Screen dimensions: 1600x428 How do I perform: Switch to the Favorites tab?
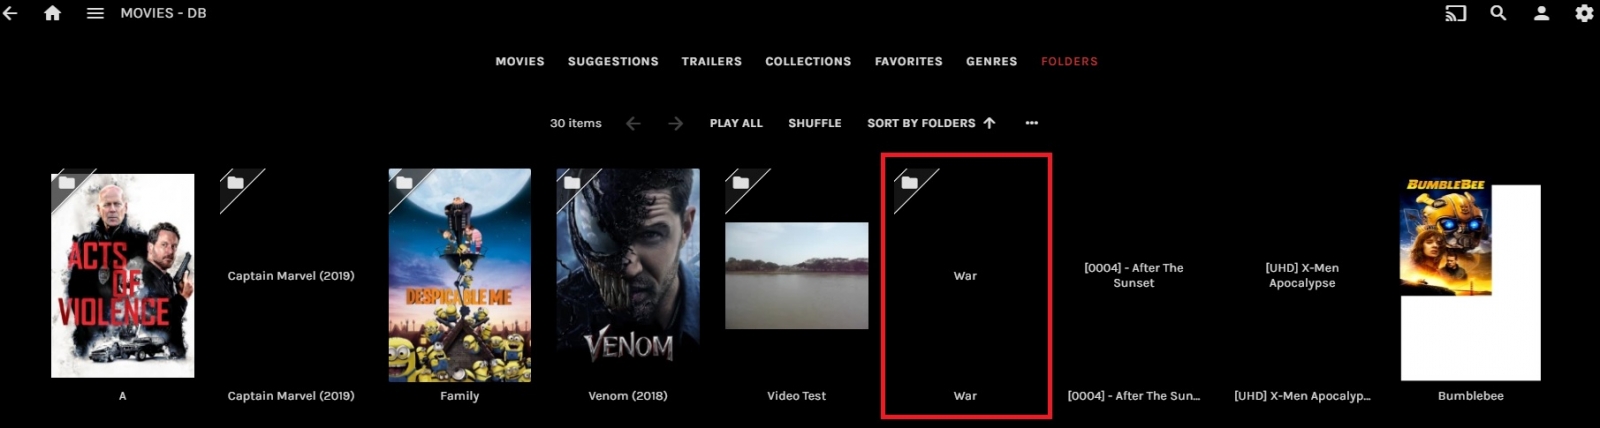tap(908, 61)
